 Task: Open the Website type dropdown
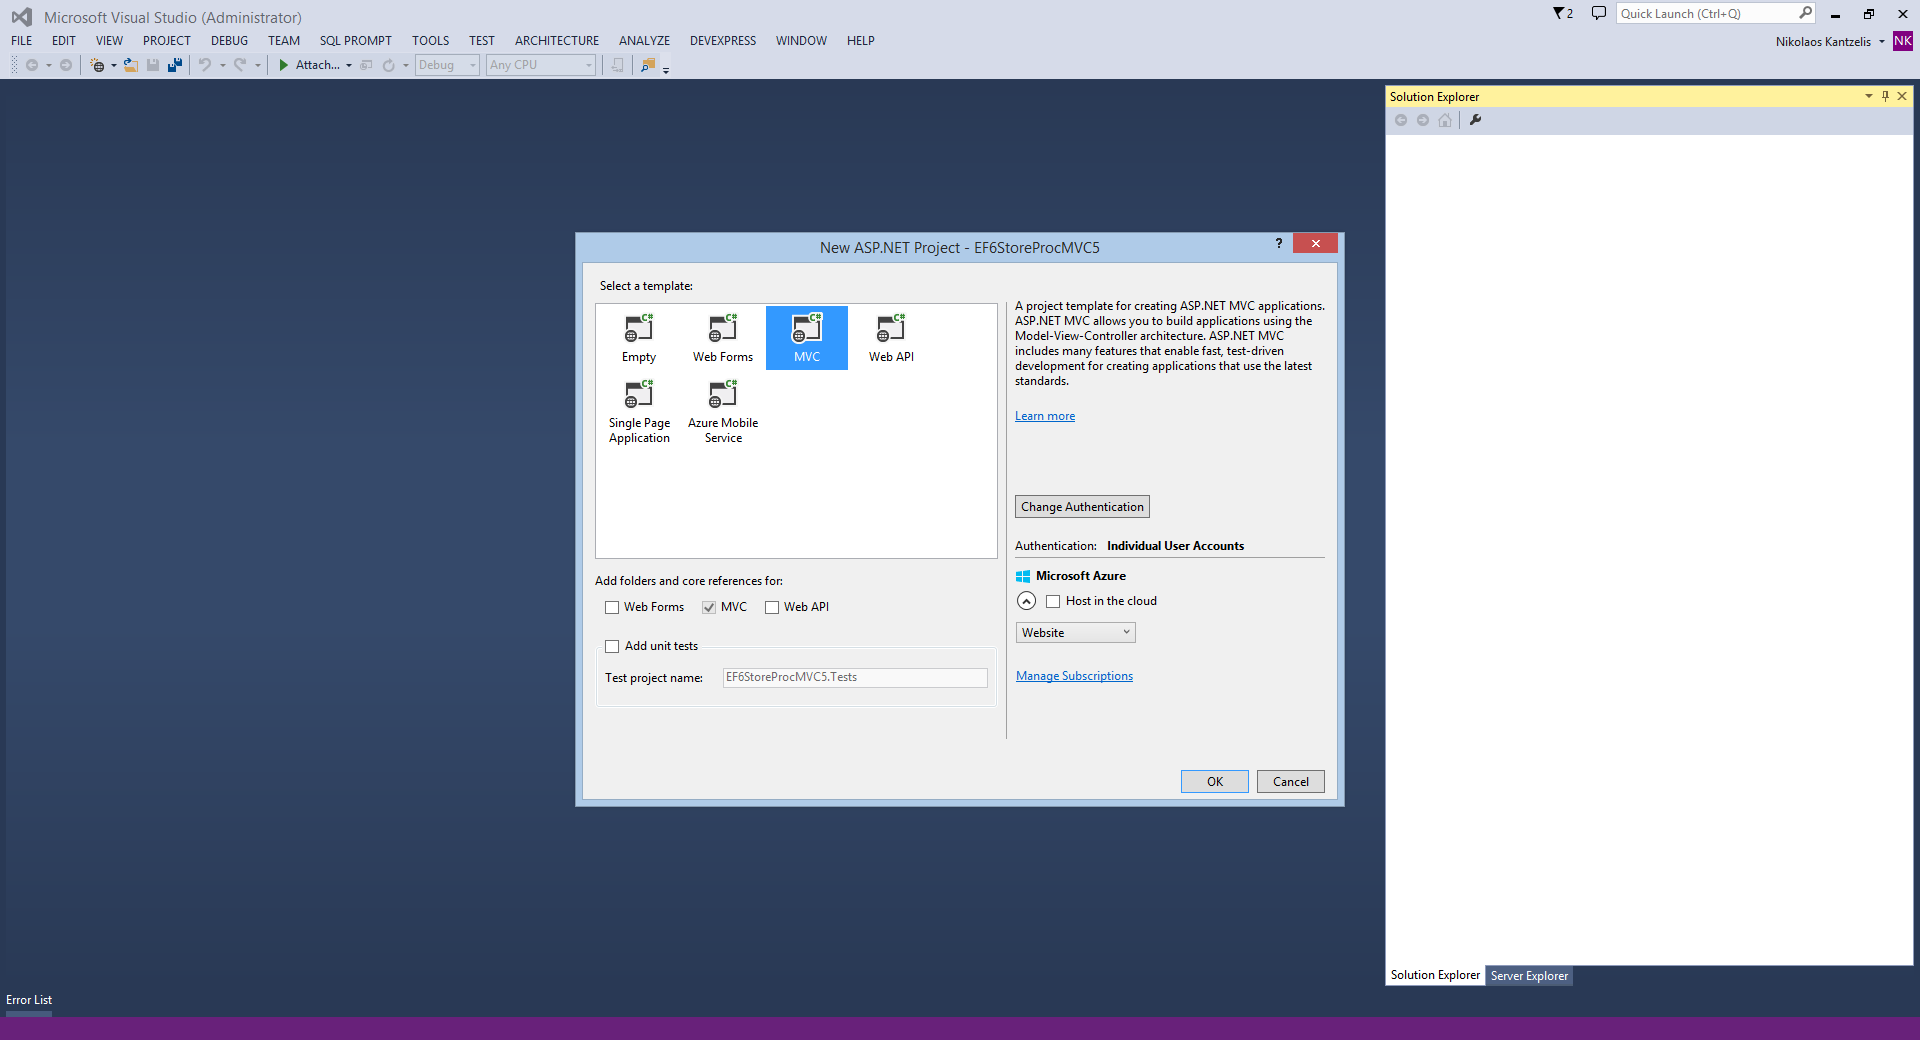click(1076, 633)
